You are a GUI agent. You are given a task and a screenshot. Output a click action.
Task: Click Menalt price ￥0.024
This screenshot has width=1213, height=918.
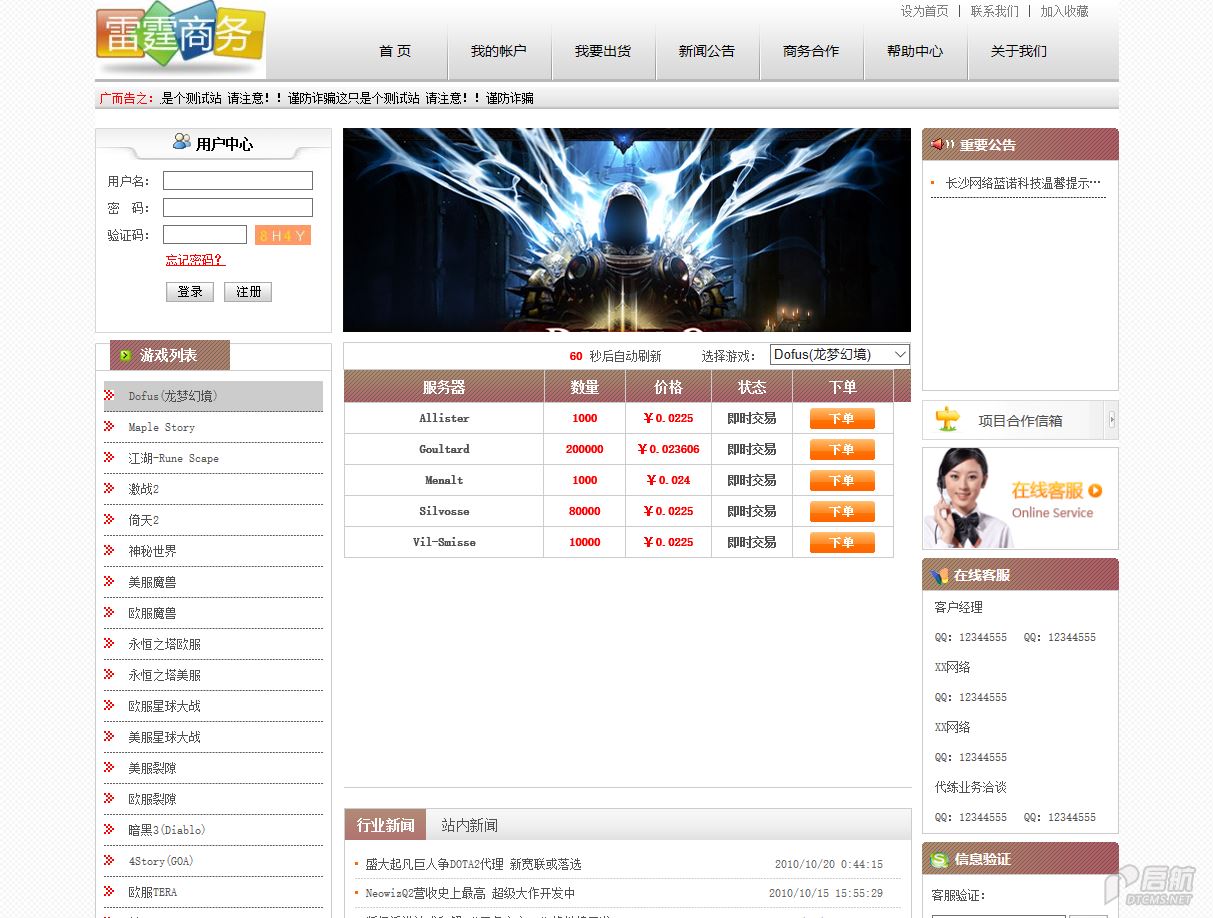tap(668, 480)
